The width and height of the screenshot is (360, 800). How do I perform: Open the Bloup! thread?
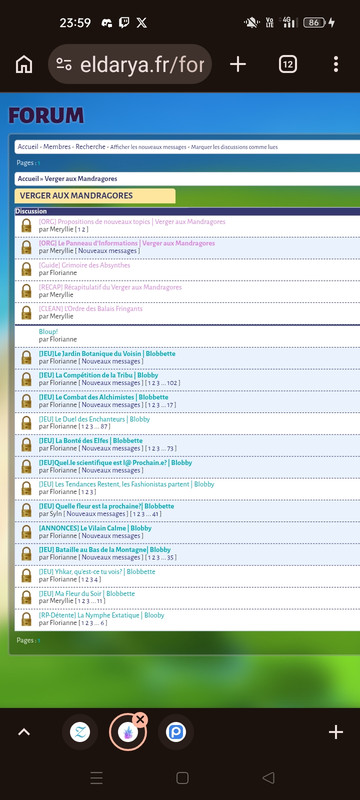coord(49,331)
